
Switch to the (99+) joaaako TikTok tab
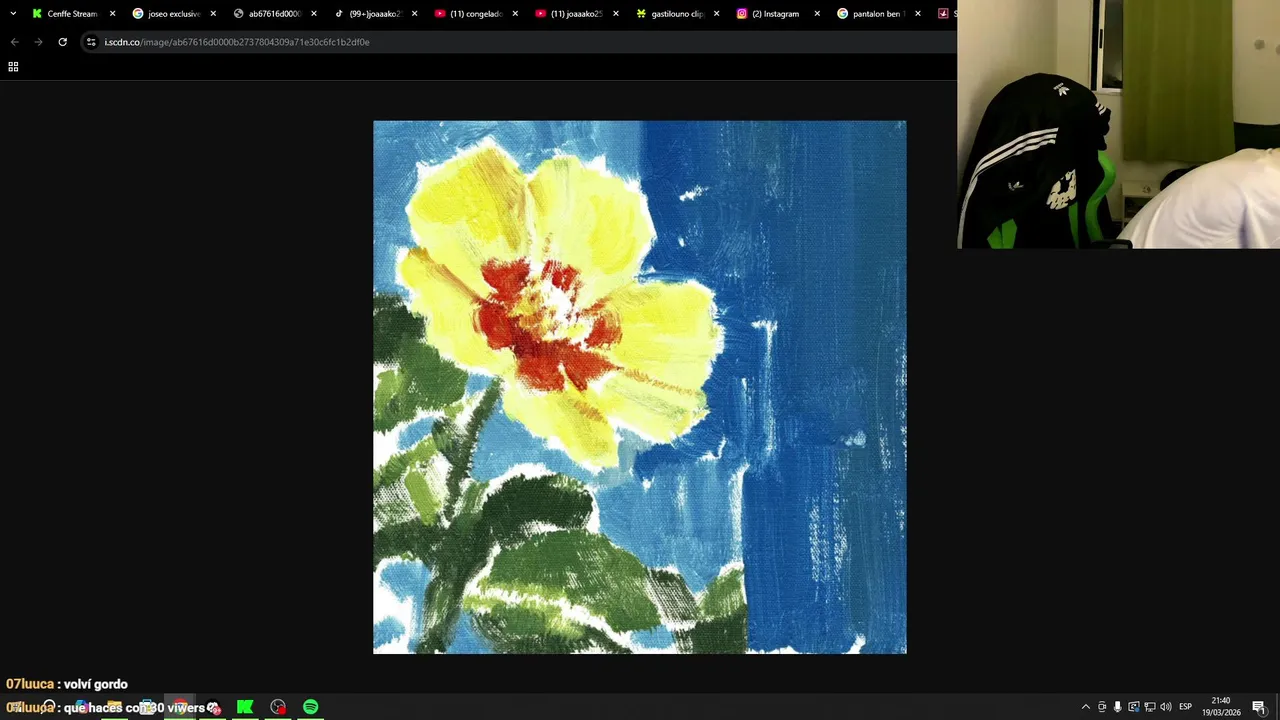pos(375,14)
